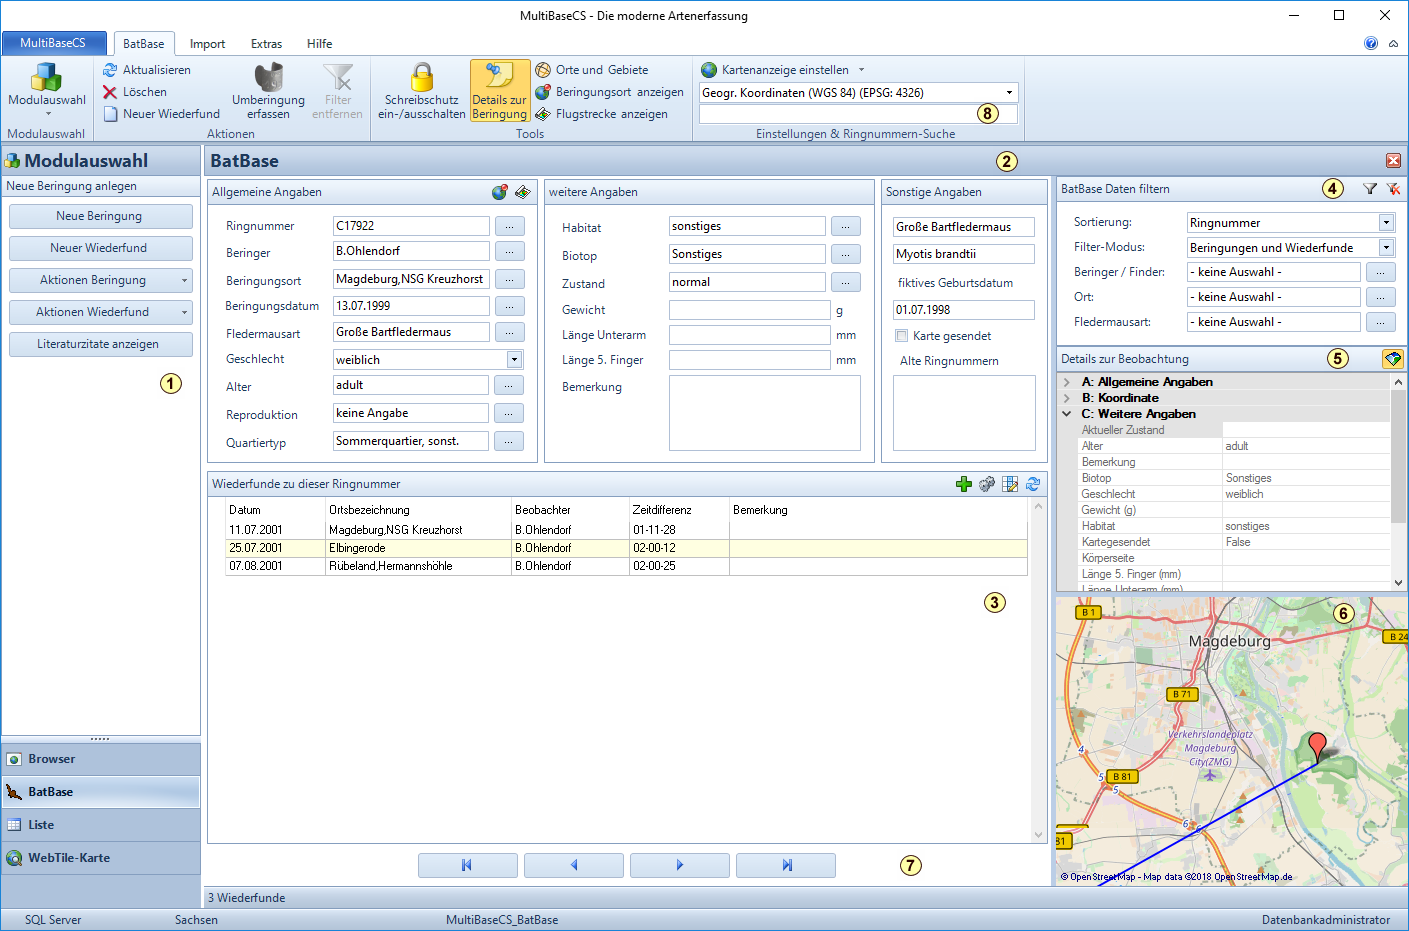This screenshot has height=931, width=1409.
Task: Toggle Details zur Beringung panel
Action: [x=499, y=91]
